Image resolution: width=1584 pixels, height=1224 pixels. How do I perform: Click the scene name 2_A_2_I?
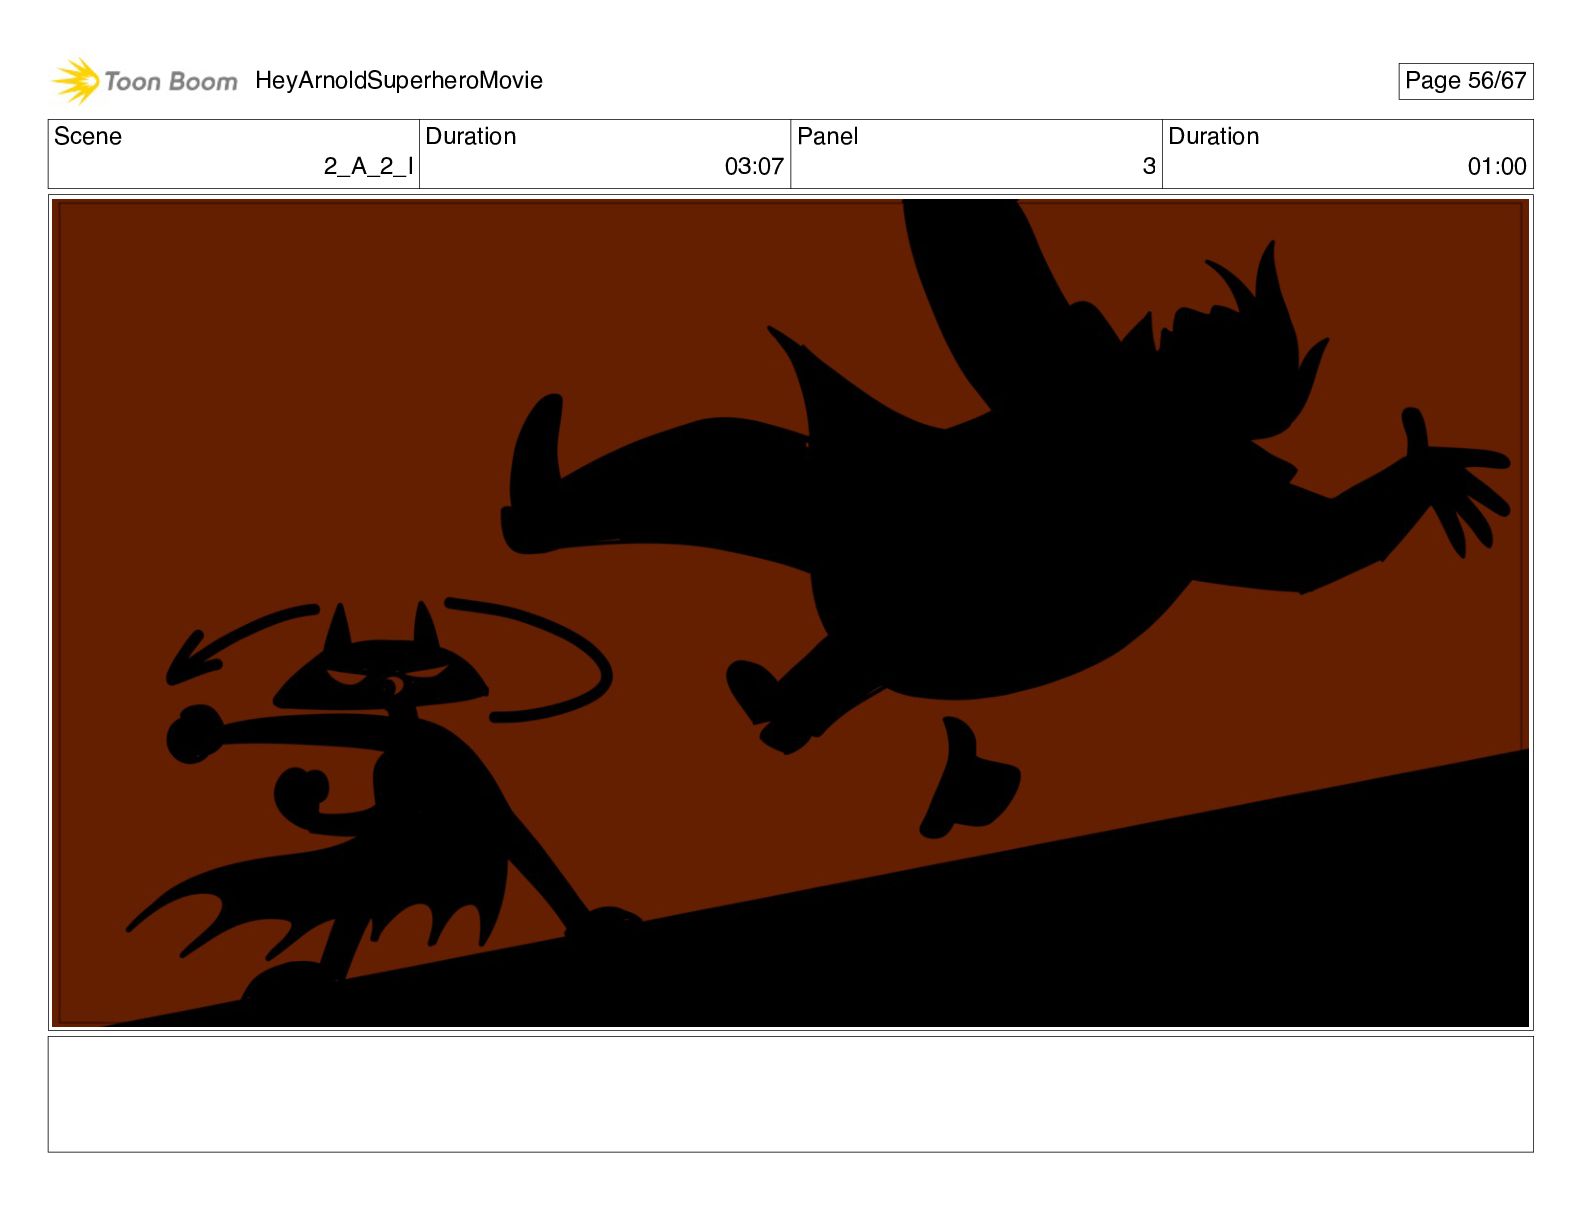point(368,166)
